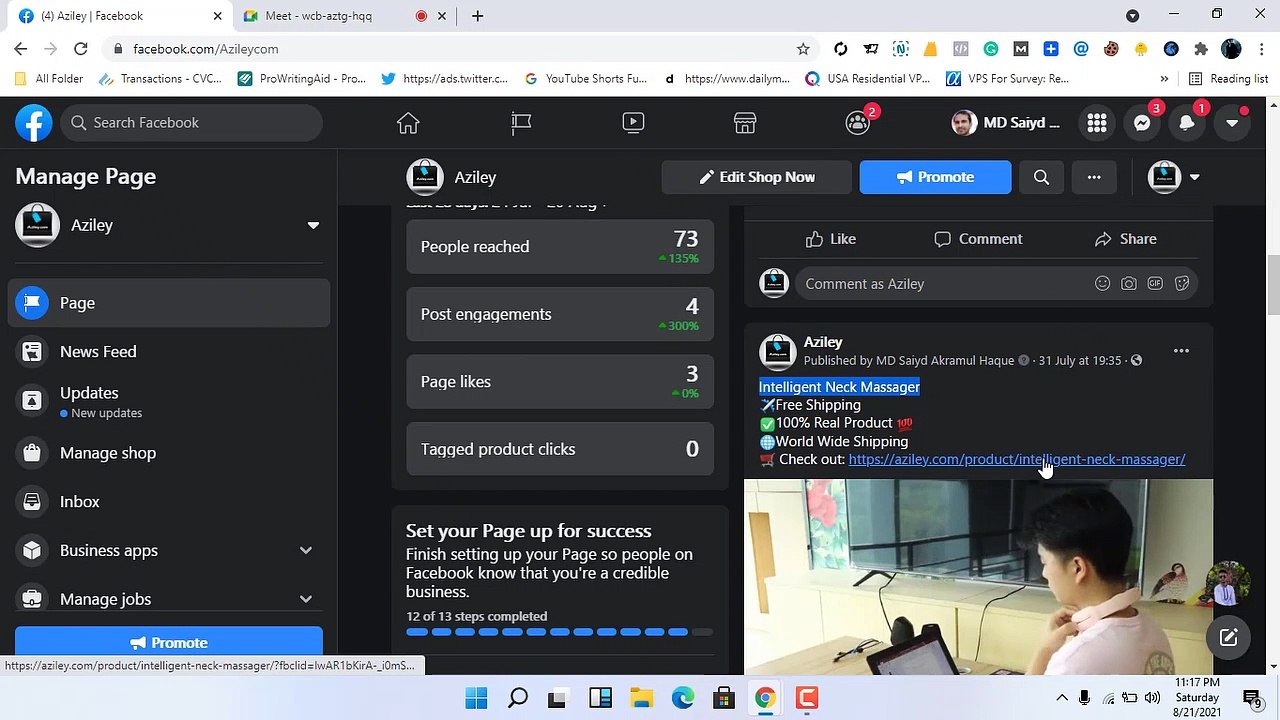Insert emoji in comment box
1280x720 pixels.
click(1102, 284)
